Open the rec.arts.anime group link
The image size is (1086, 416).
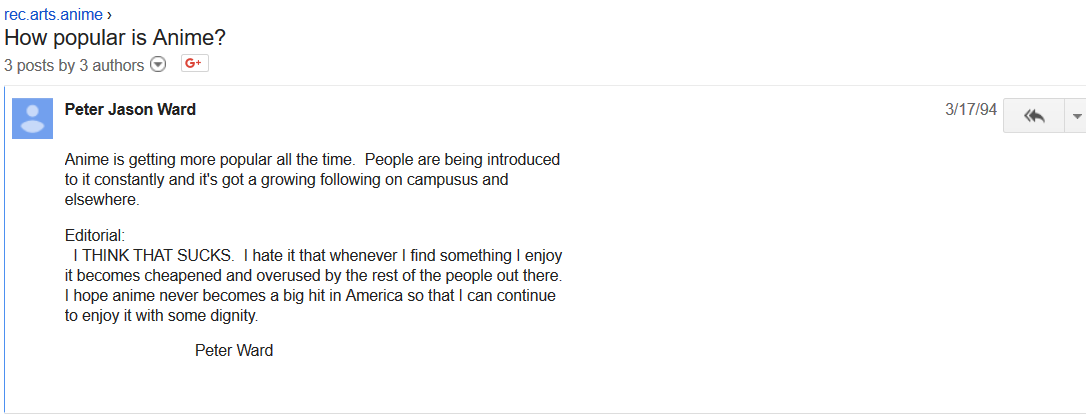pyautogui.click(x=53, y=15)
